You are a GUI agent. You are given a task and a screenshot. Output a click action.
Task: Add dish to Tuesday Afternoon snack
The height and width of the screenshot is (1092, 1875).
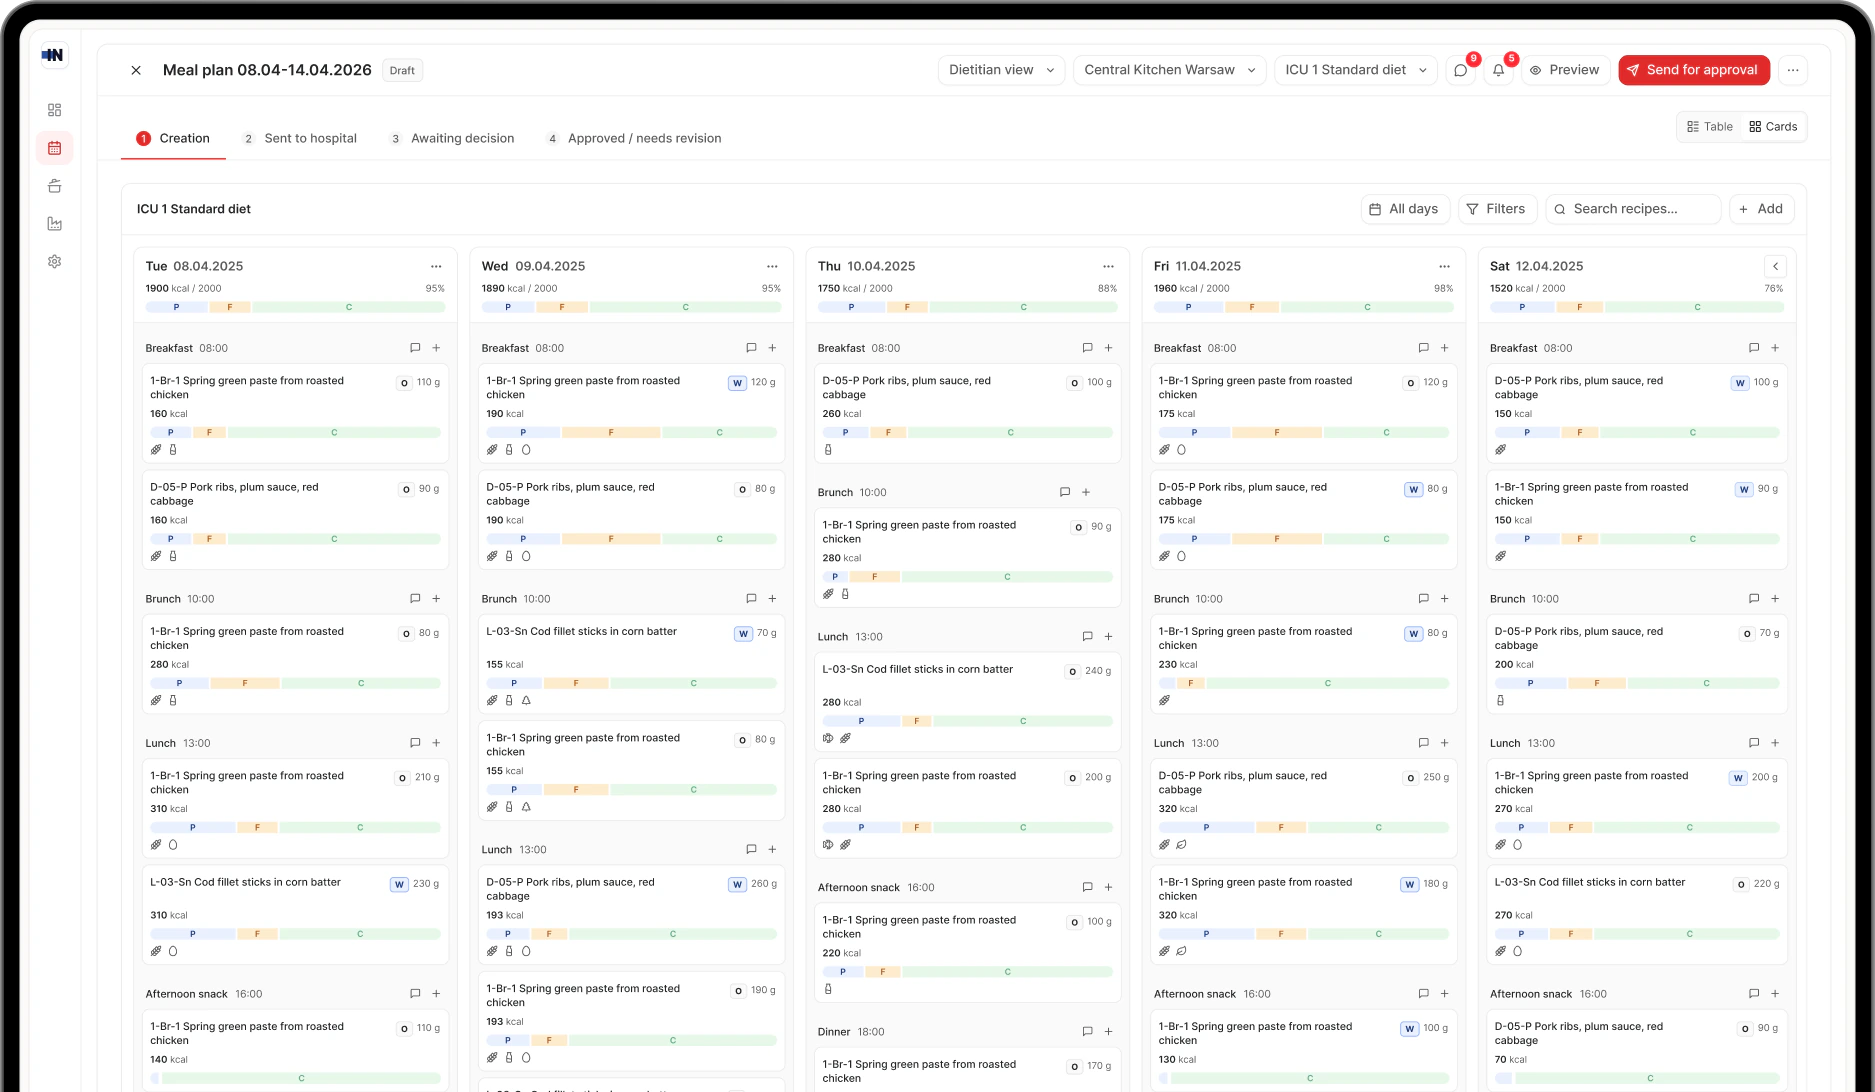point(436,993)
